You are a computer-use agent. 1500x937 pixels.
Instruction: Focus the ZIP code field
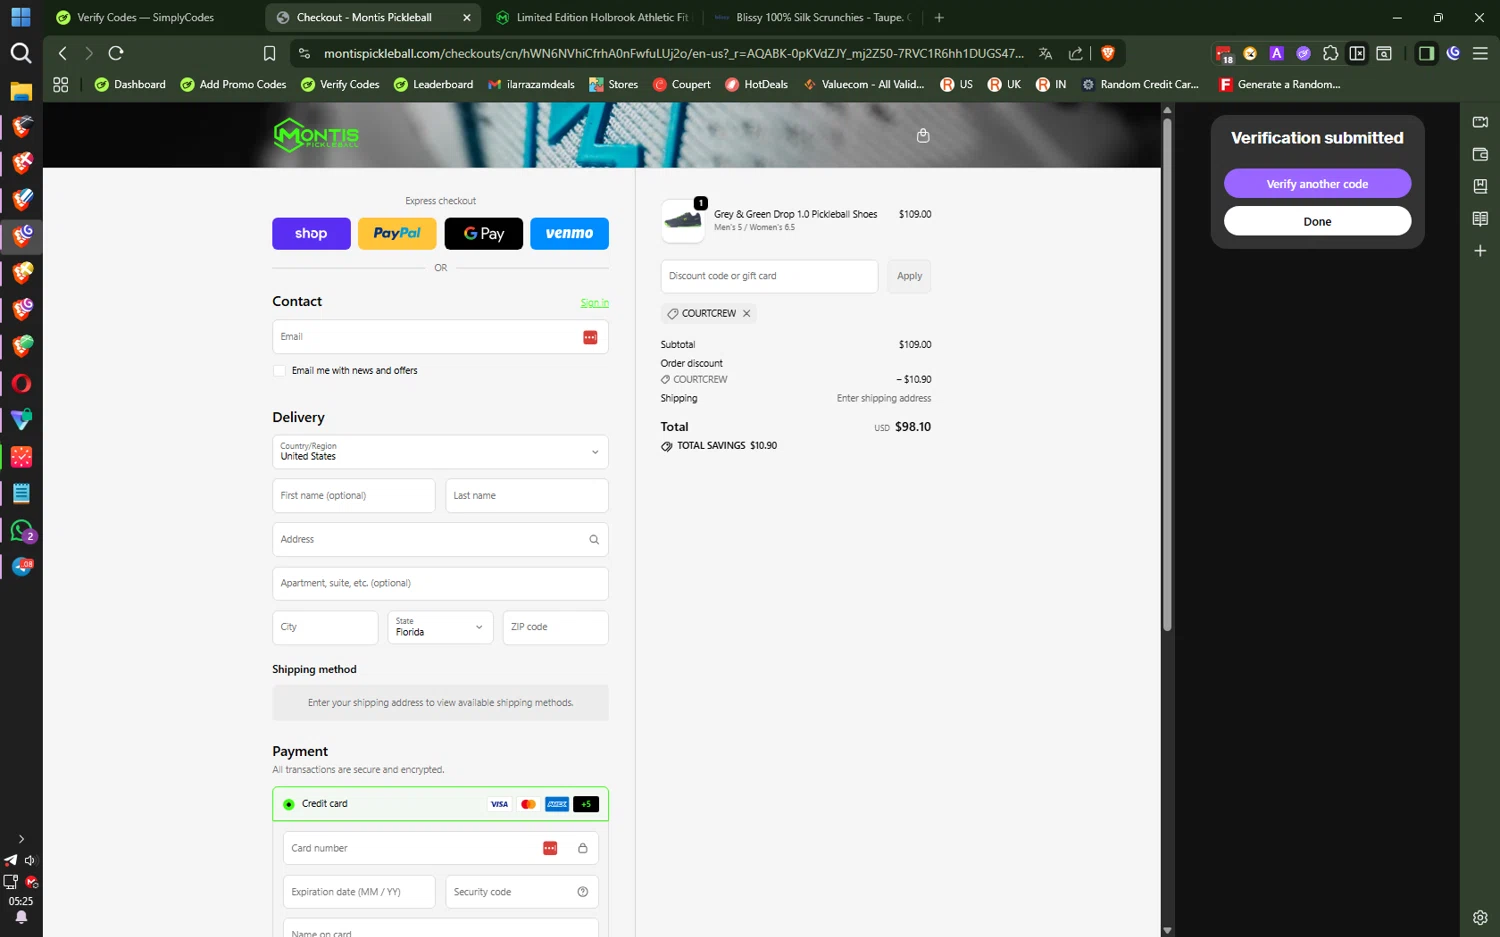tap(556, 627)
